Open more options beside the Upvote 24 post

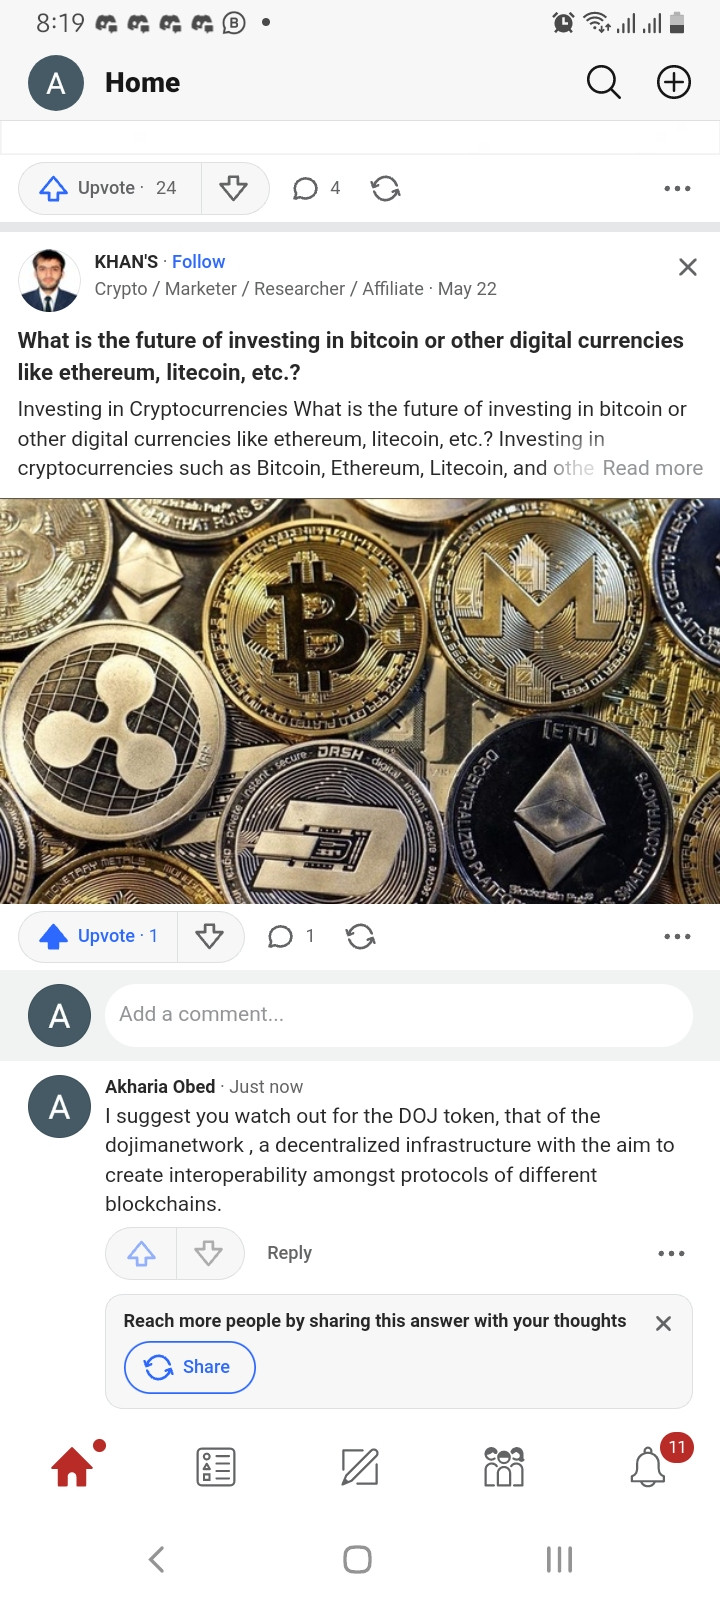(x=677, y=188)
